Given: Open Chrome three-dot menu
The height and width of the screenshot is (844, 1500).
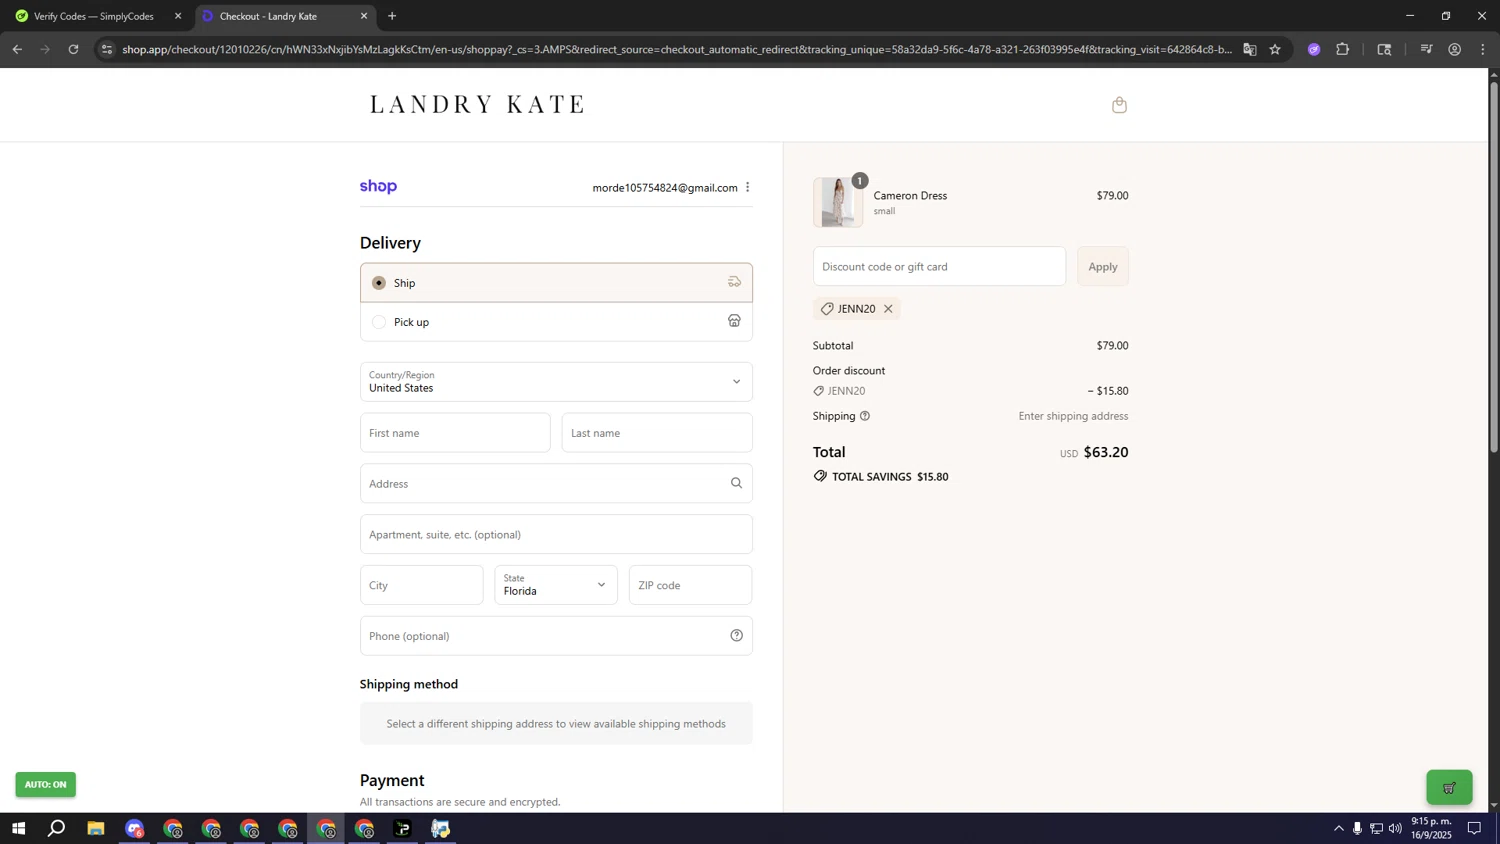Looking at the screenshot, I should pos(1483,49).
